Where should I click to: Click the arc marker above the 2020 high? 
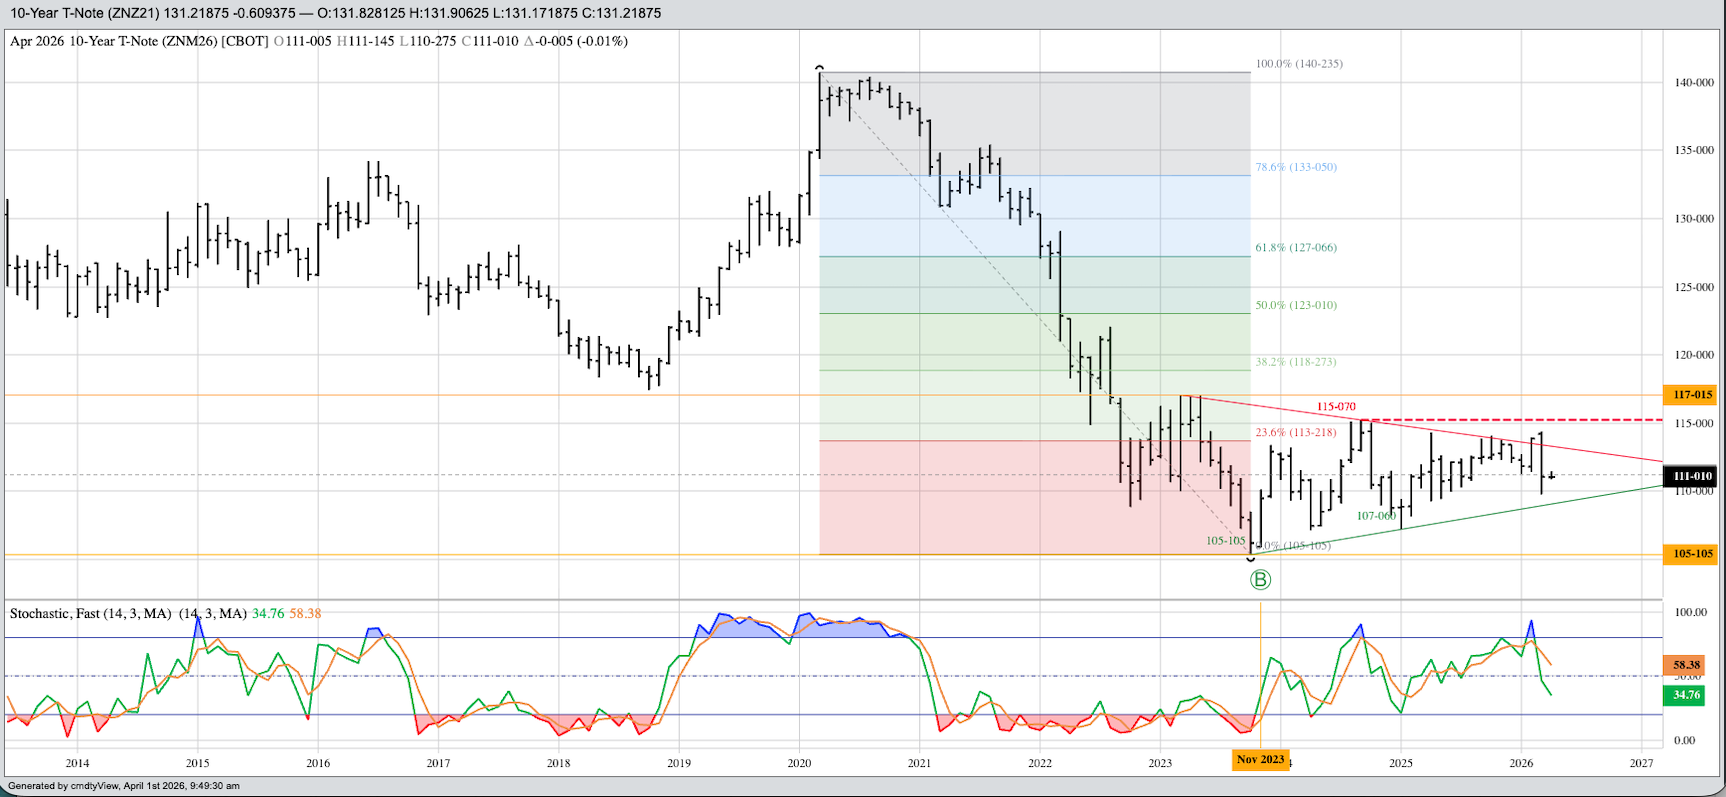coord(820,68)
